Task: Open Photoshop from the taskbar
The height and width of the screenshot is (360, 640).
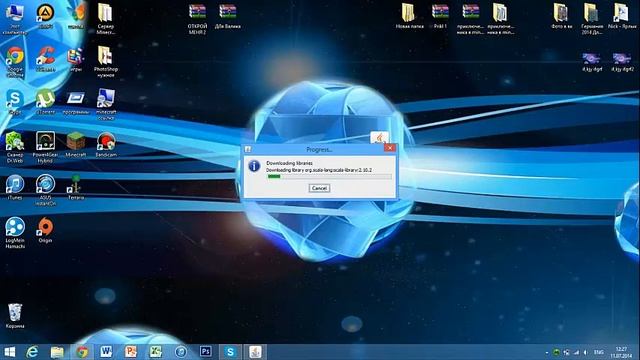Action: 205,352
